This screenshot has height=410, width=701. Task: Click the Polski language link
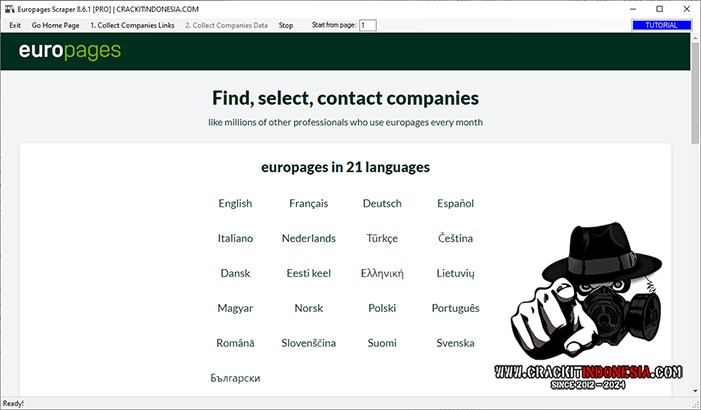coord(382,309)
